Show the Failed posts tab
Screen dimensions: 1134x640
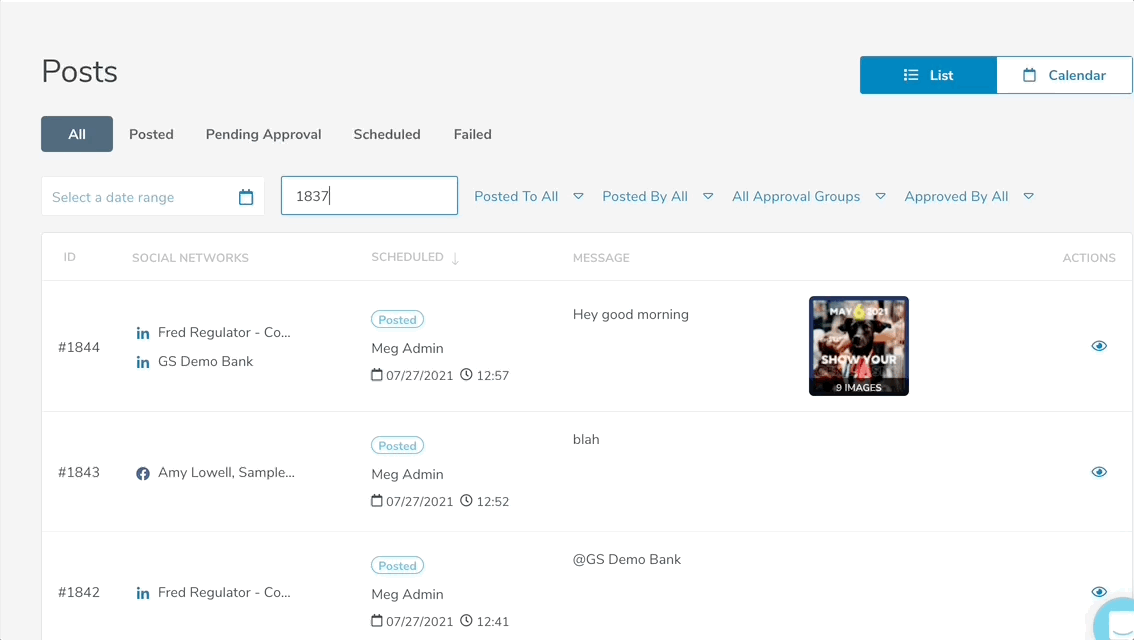[x=472, y=134]
